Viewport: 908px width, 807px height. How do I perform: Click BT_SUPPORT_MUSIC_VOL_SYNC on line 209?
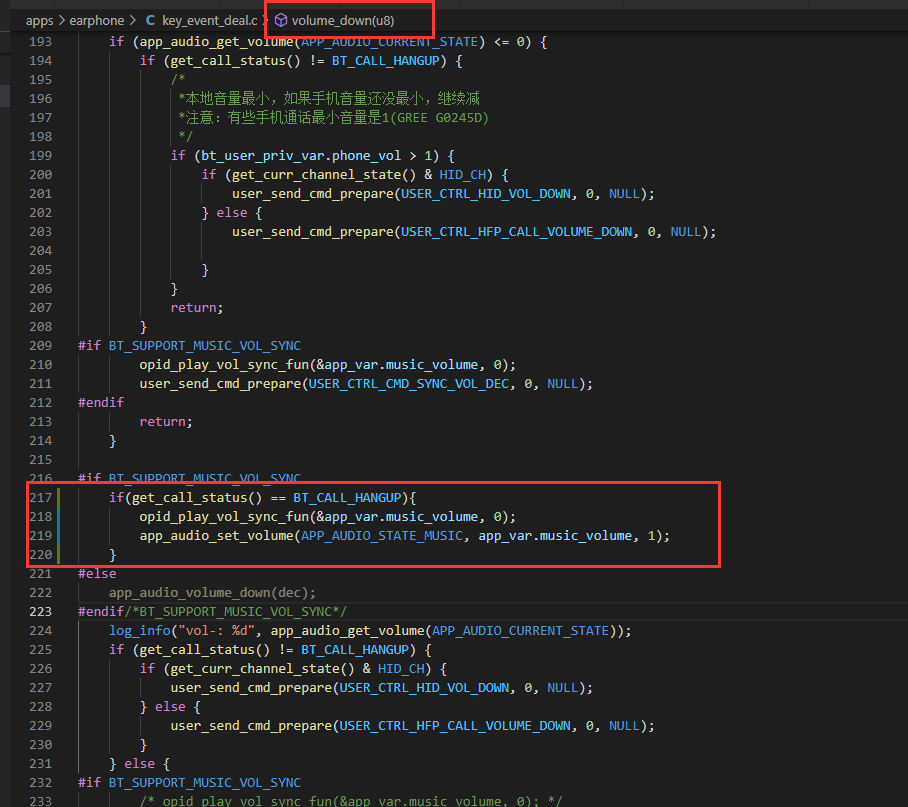click(x=205, y=346)
